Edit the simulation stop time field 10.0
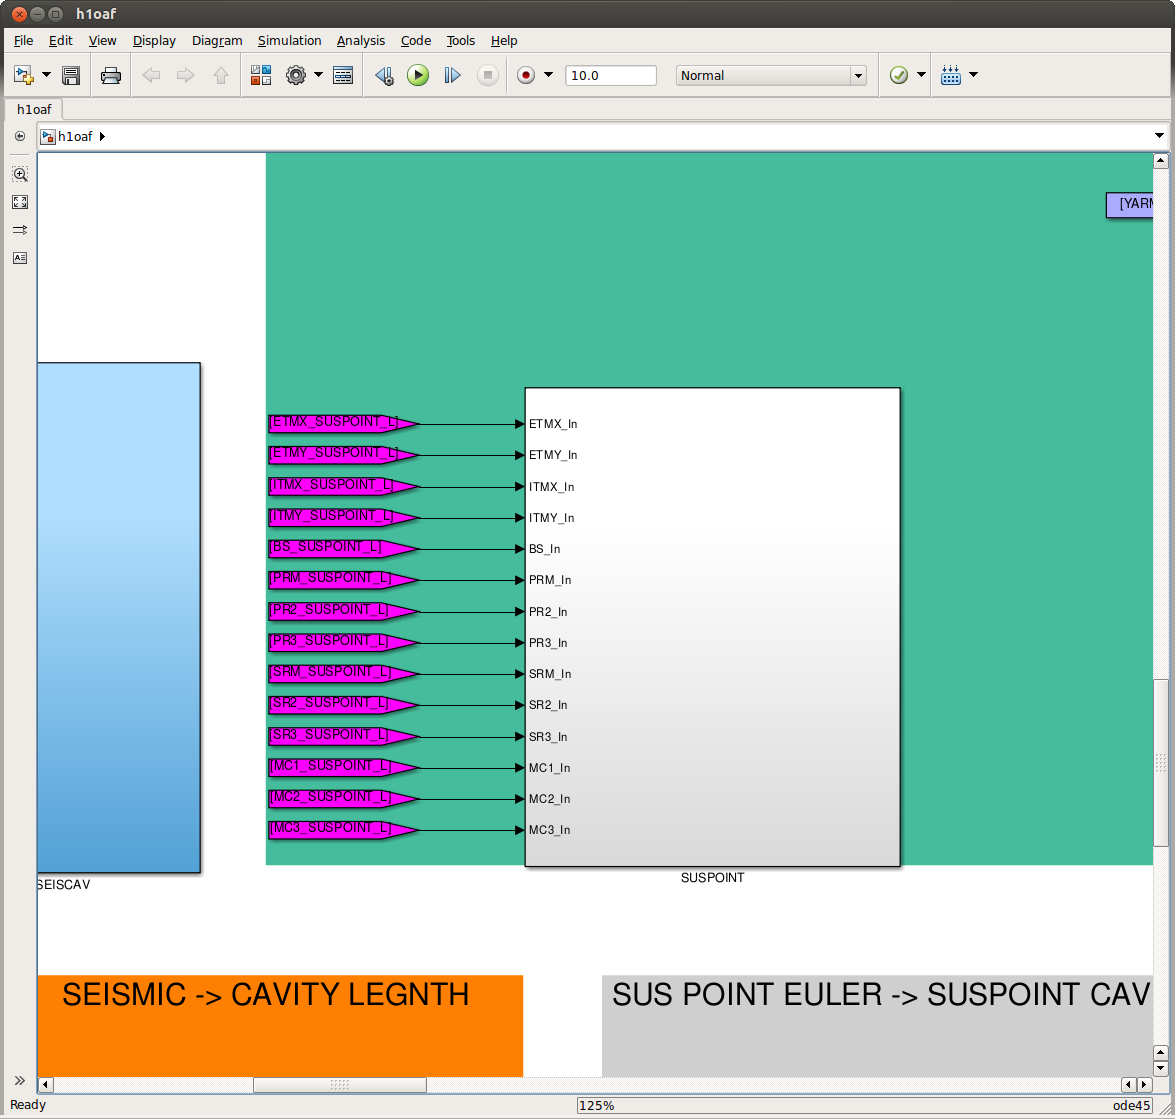Image resolution: width=1175 pixels, height=1119 pixels. pyautogui.click(x=611, y=75)
